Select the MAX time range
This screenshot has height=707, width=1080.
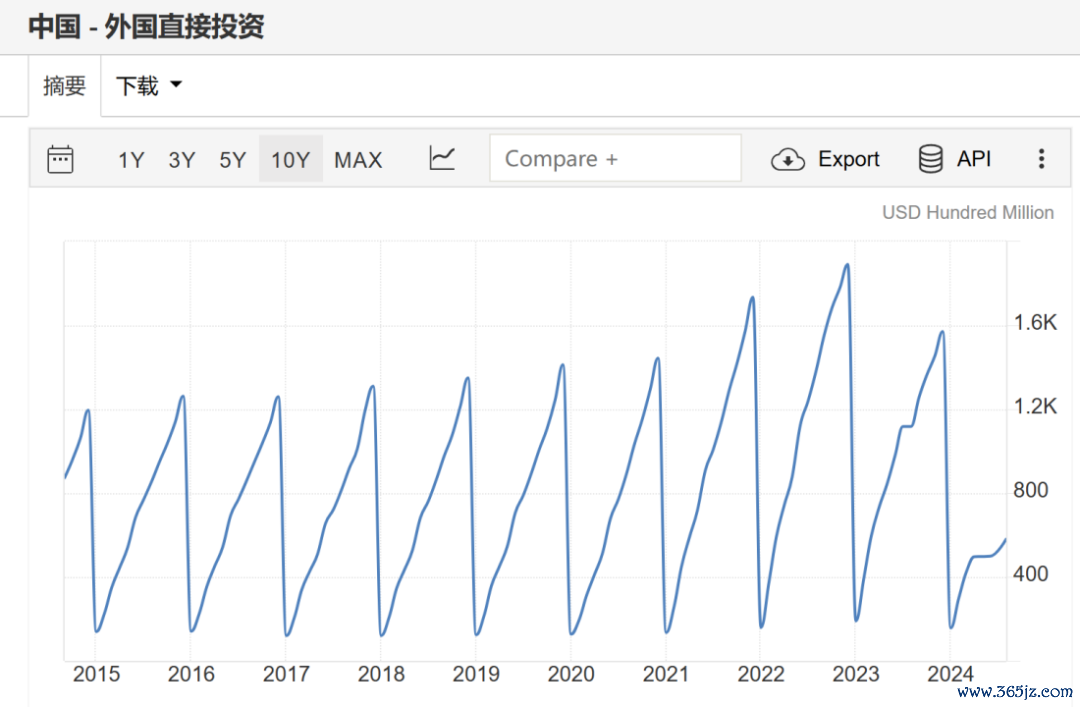[358, 160]
